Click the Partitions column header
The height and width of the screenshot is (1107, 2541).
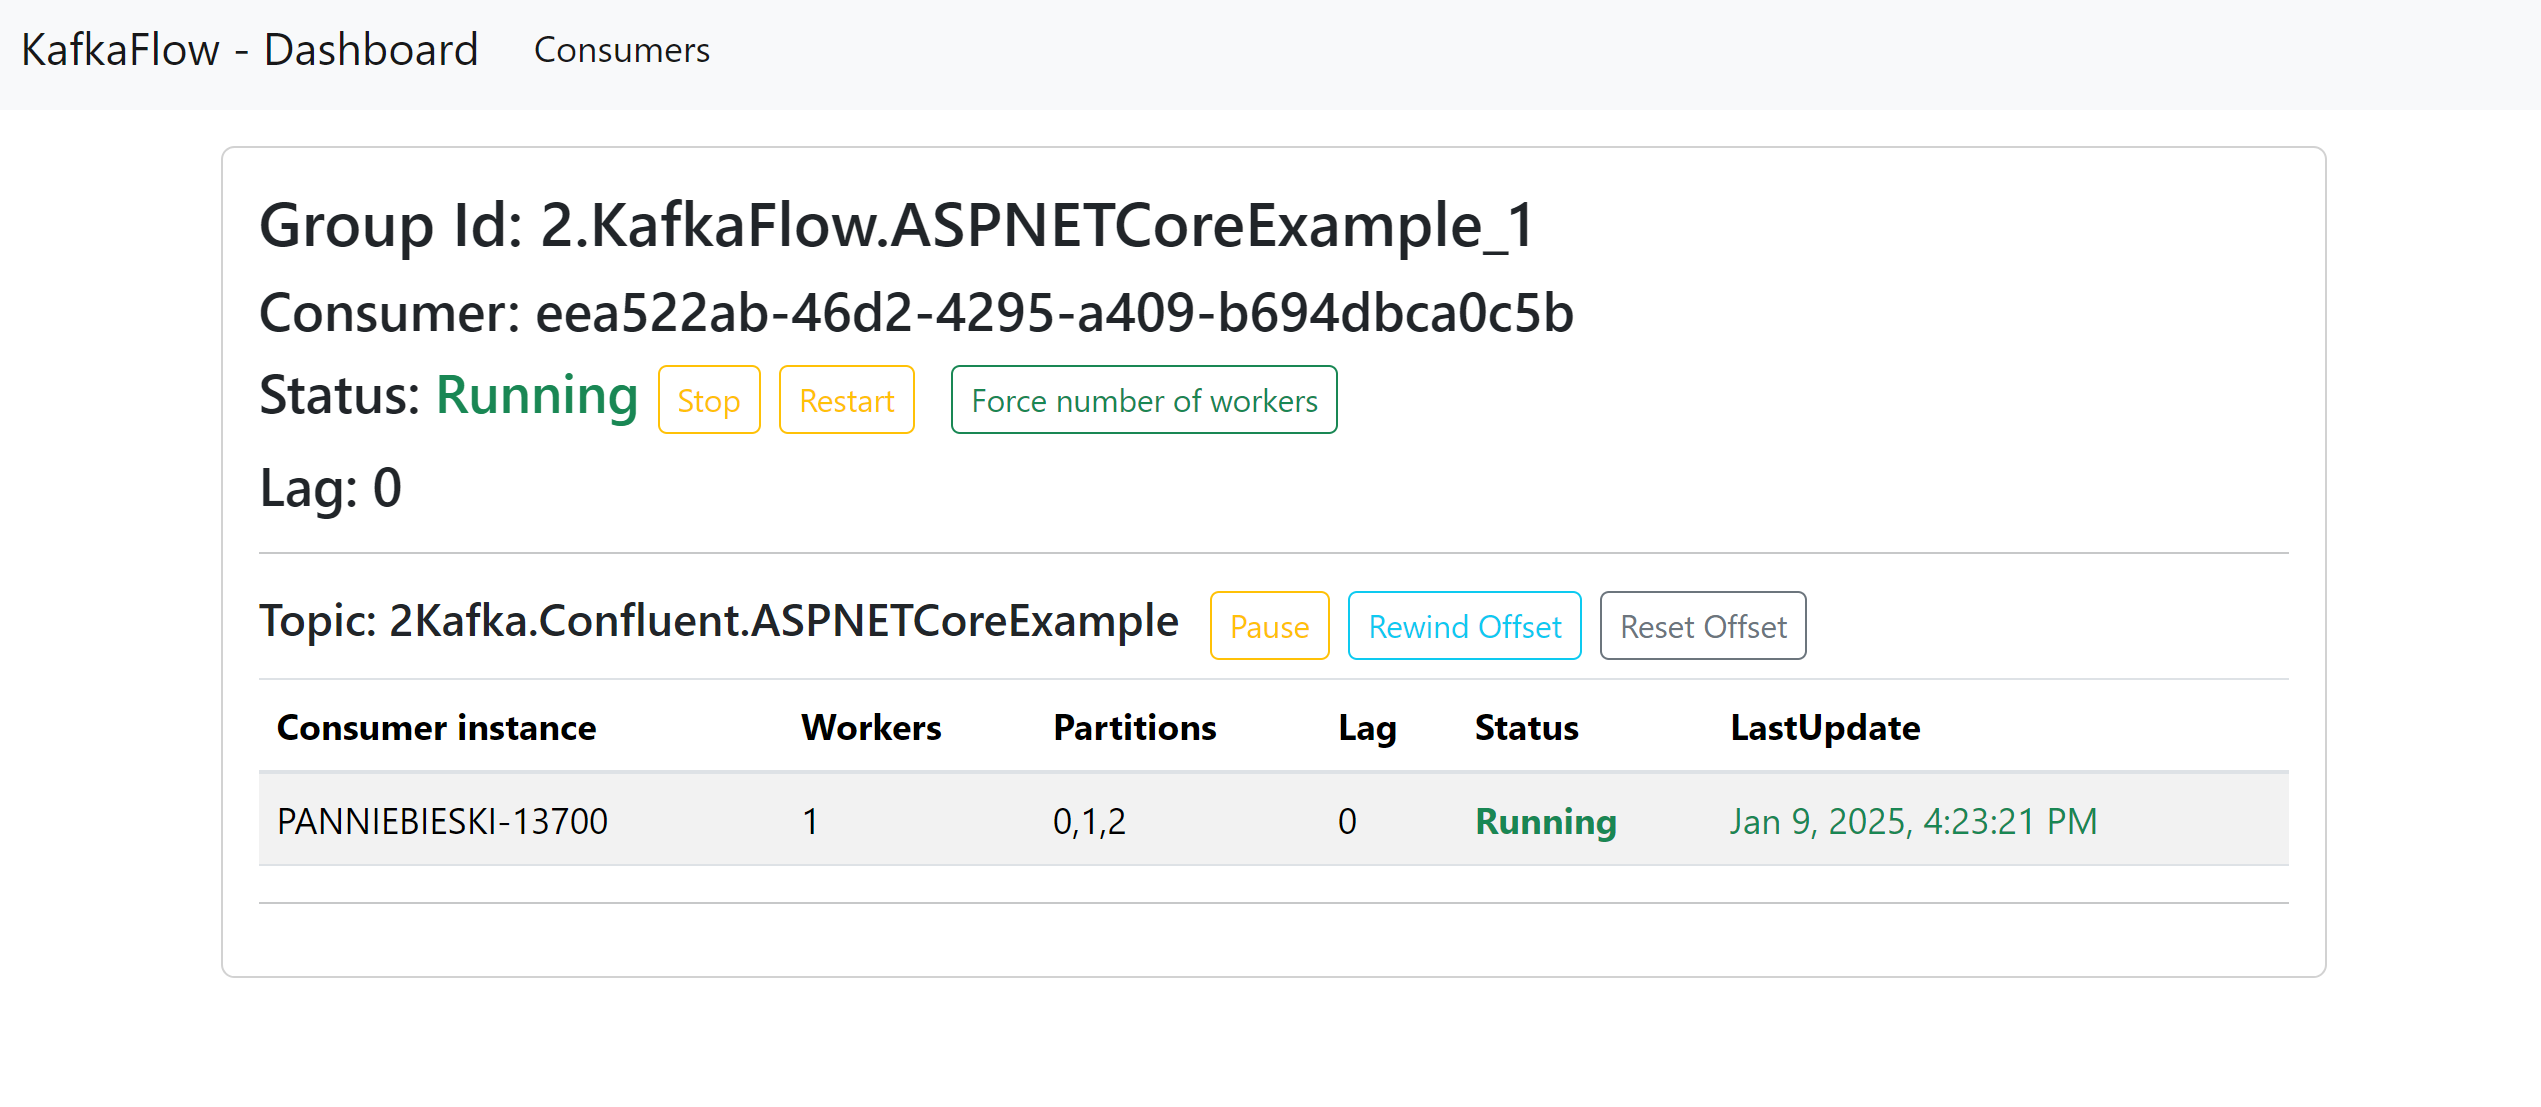point(1134,727)
